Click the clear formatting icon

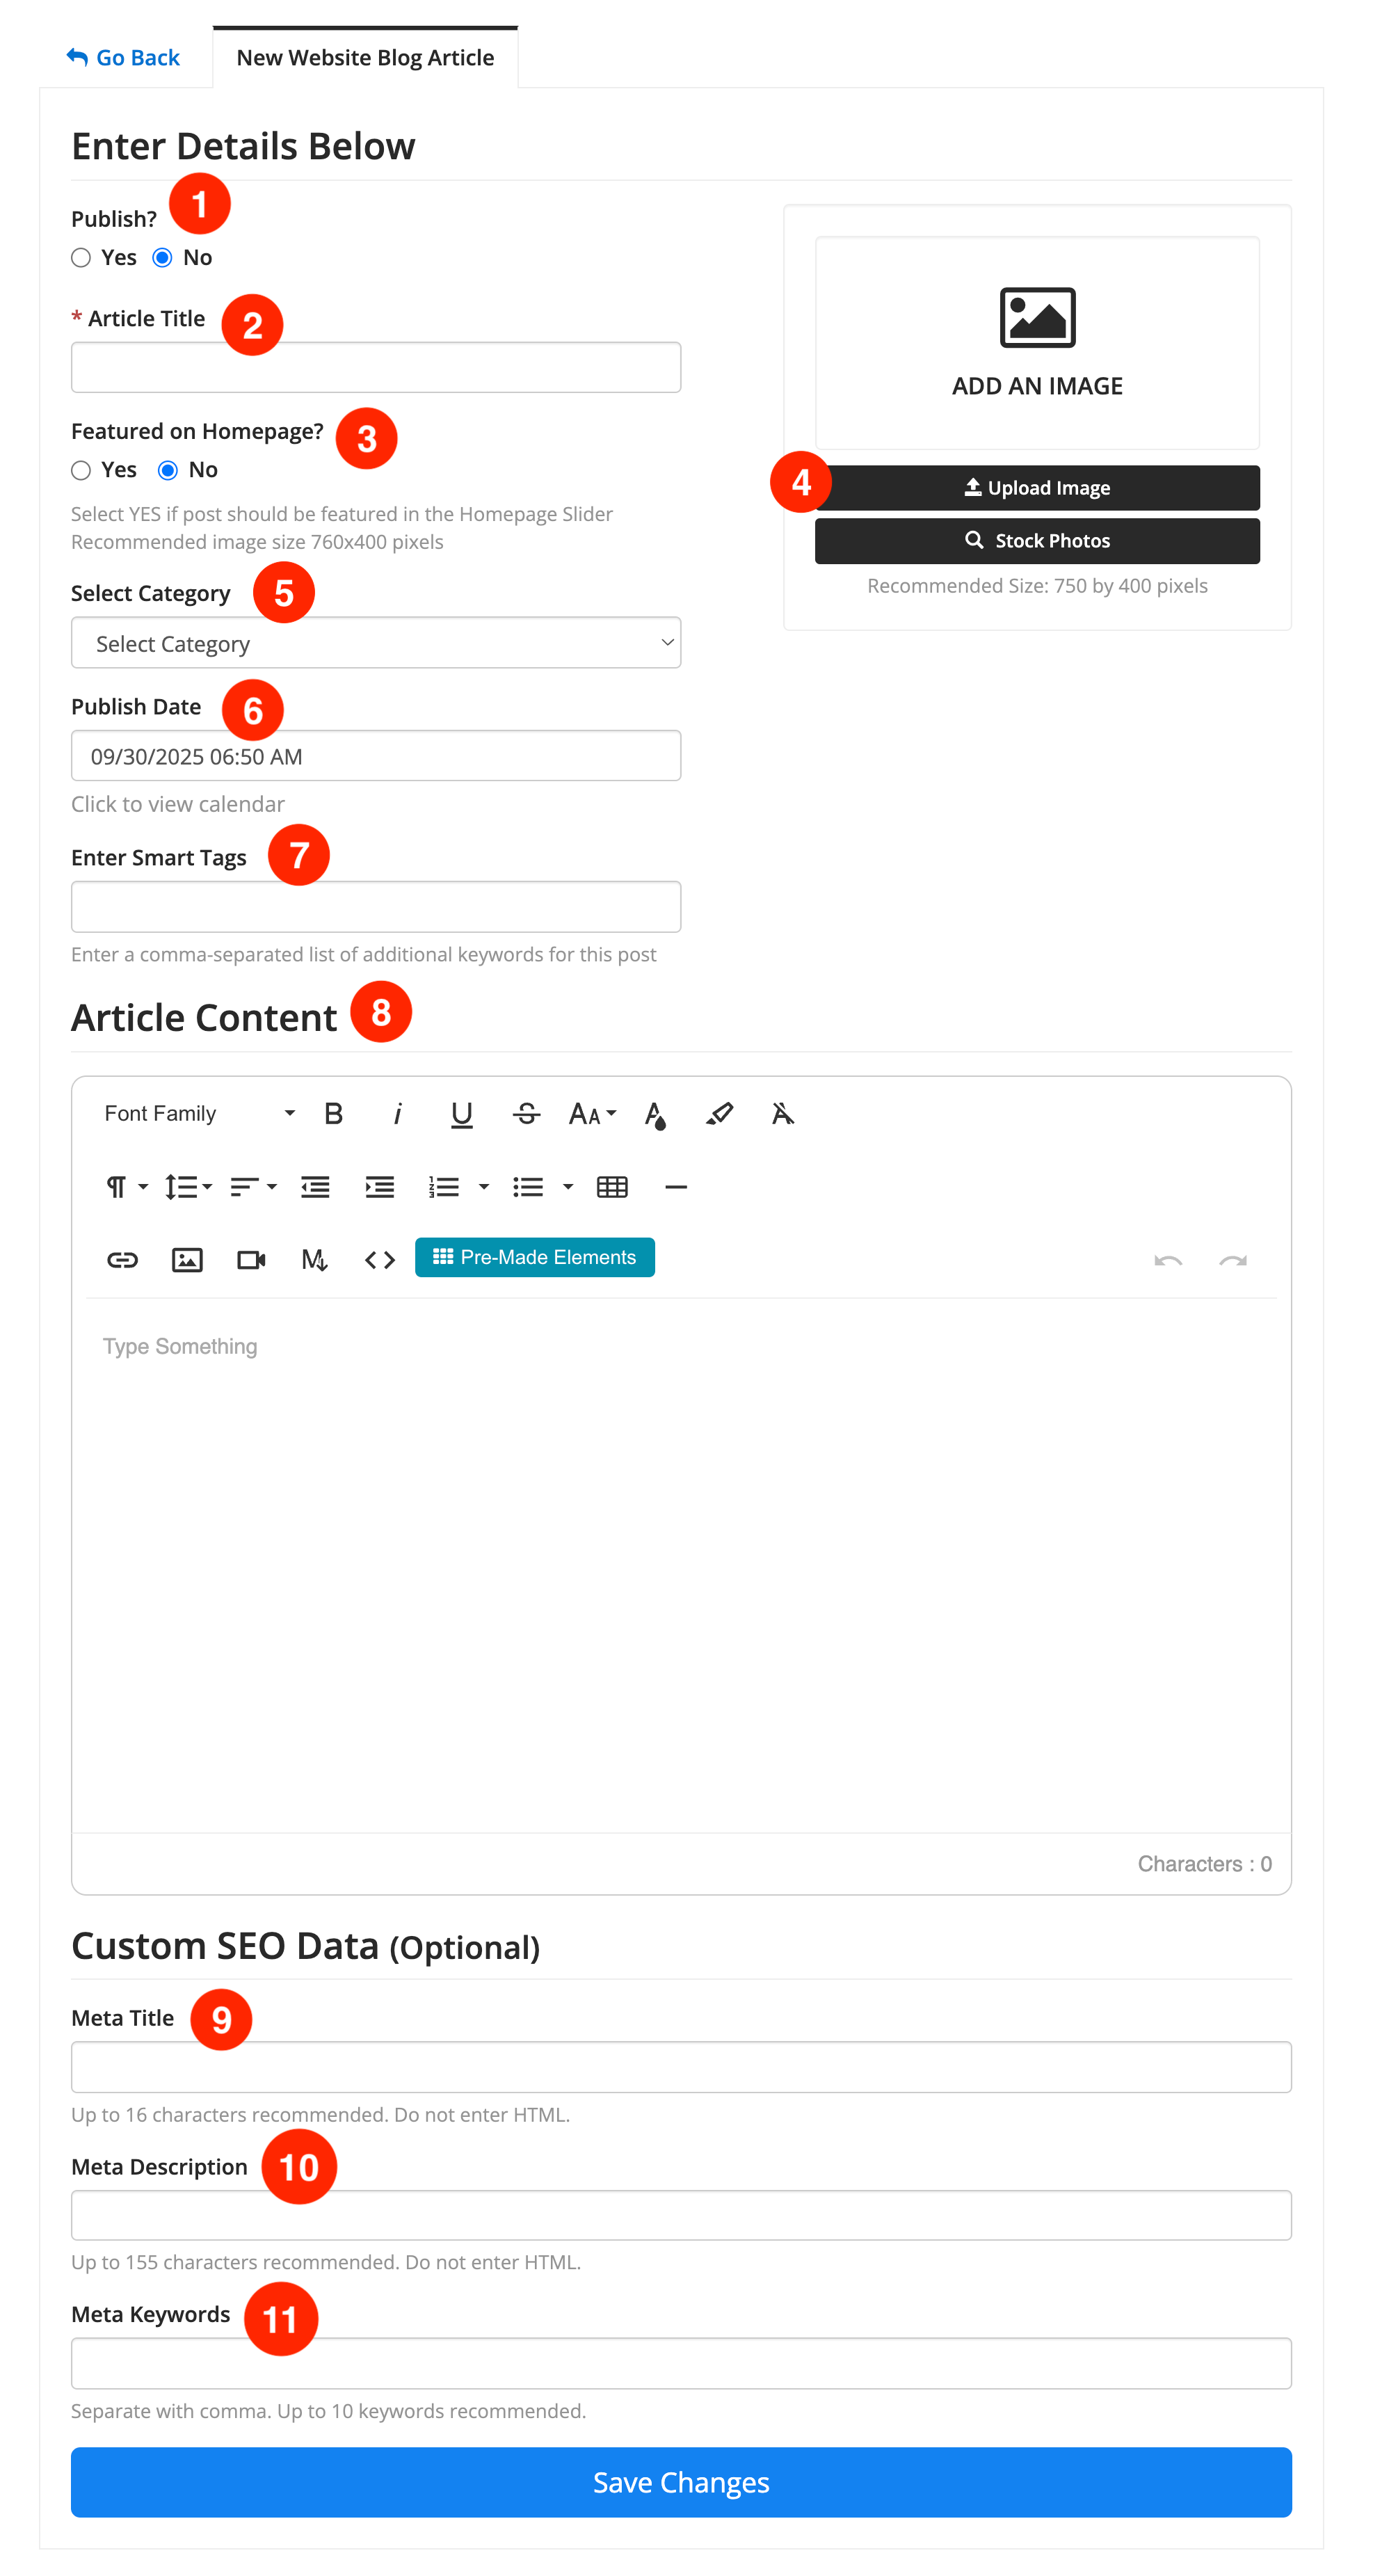pos(782,1113)
